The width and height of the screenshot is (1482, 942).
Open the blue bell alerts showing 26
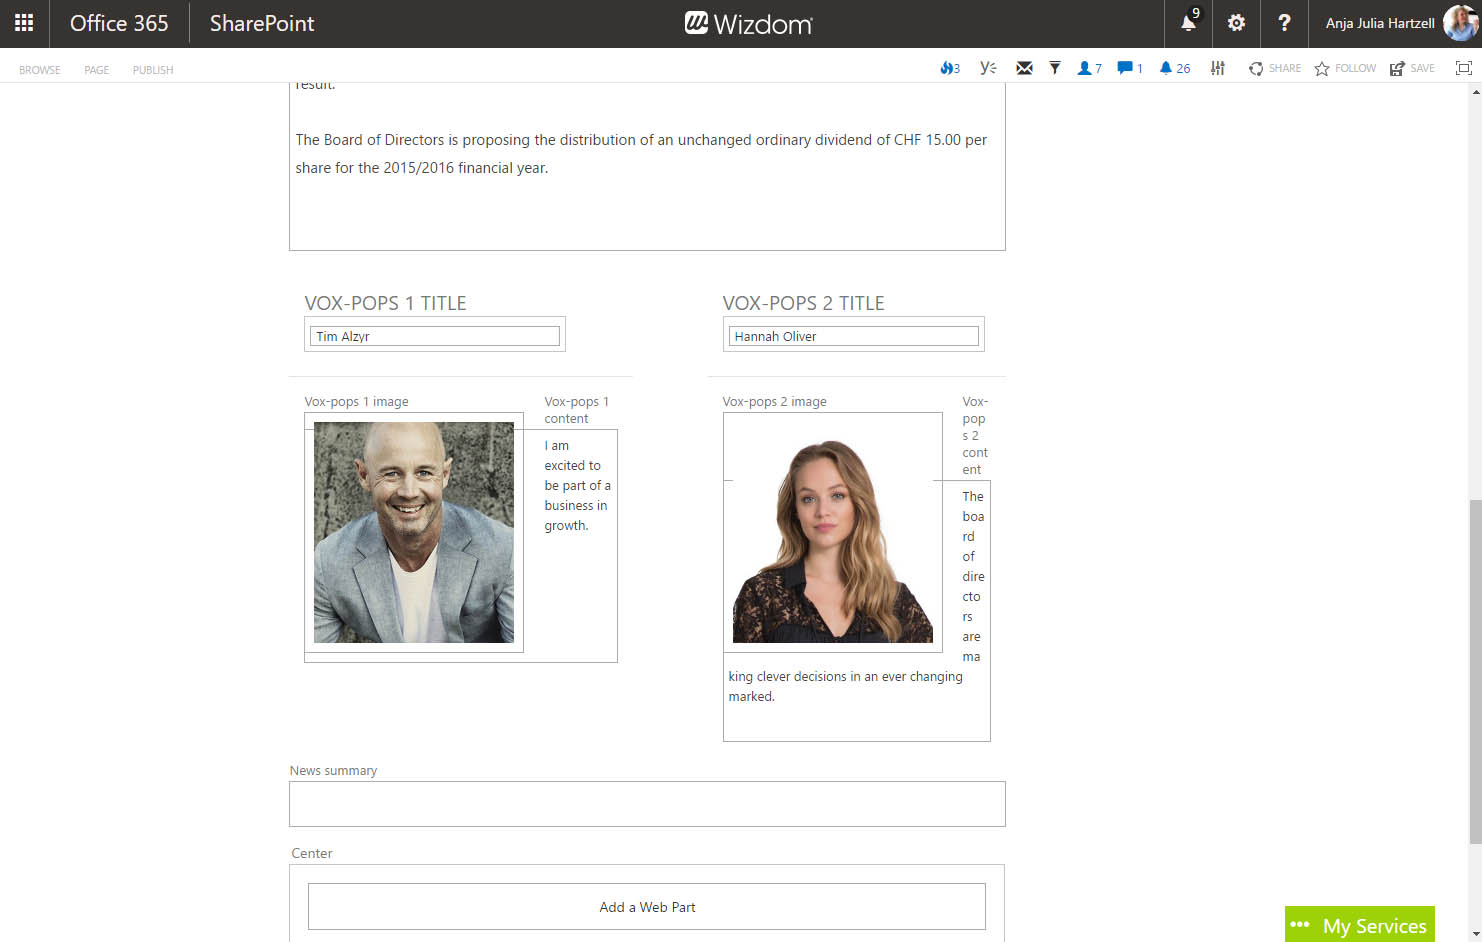click(1174, 68)
